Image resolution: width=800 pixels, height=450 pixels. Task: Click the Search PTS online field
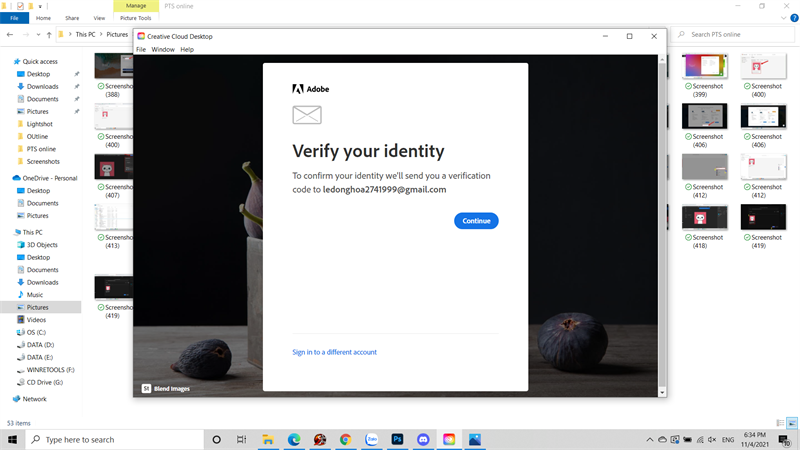coord(733,34)
